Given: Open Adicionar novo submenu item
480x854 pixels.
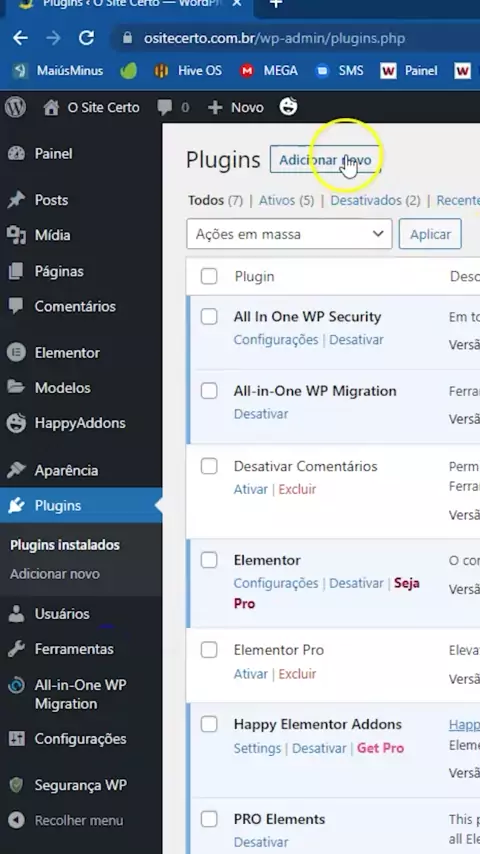Looking at the screenshot, I should click(x=54, y=574).
